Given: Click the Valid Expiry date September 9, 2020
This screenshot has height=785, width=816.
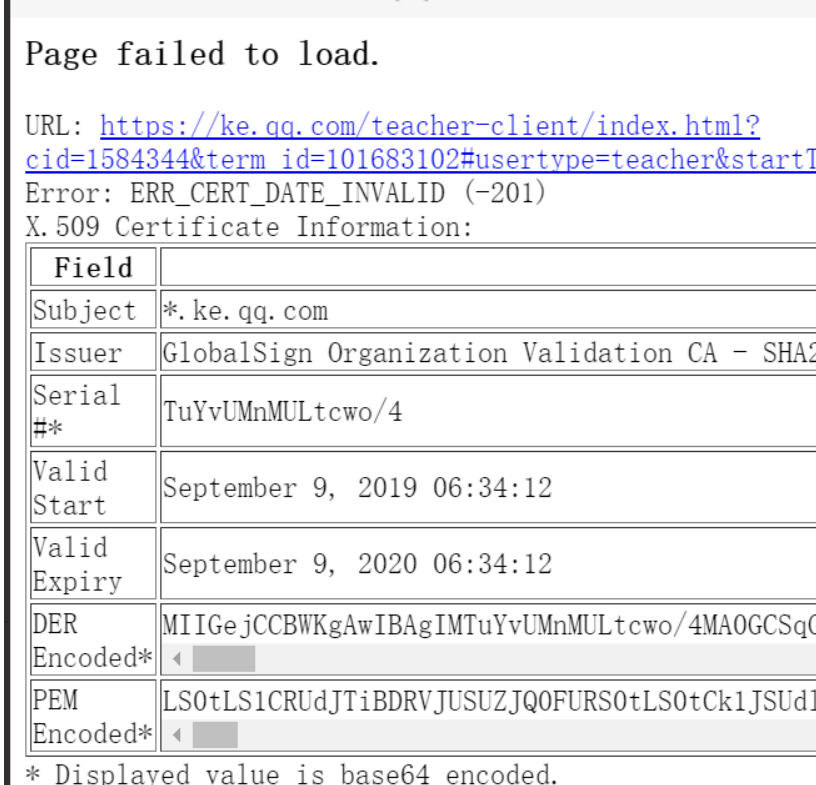Looking at the screenshot, I should click(x=358, y=564).
